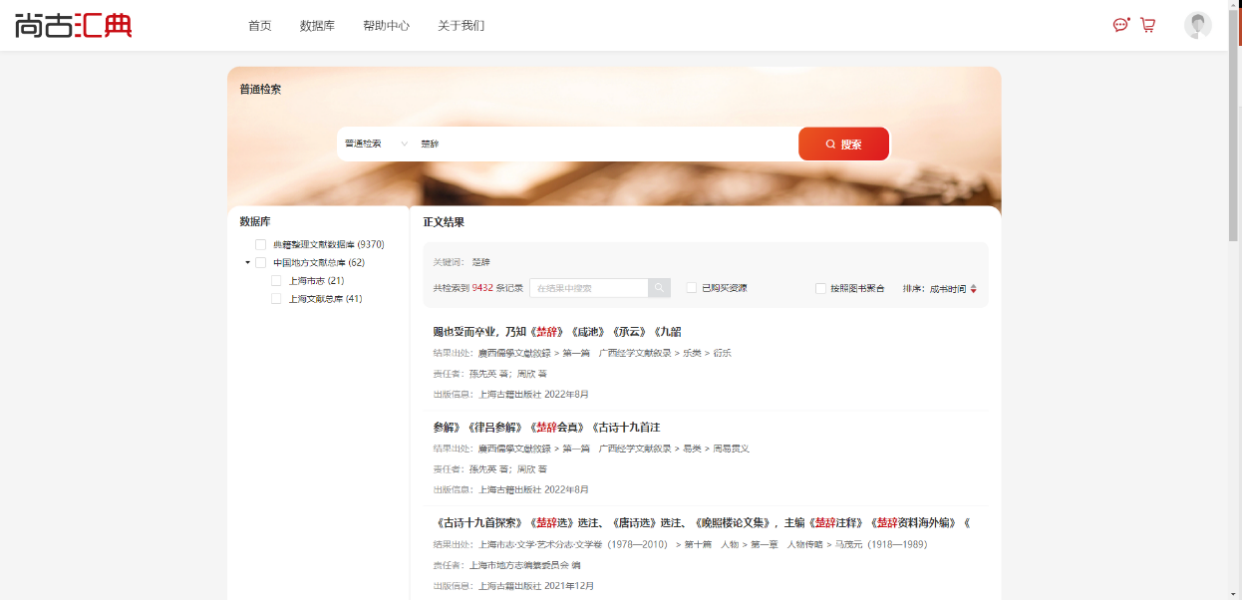Check the 上海文献总库 checkbox
This screenshot has width=1242, height=600.
(277, 299)
